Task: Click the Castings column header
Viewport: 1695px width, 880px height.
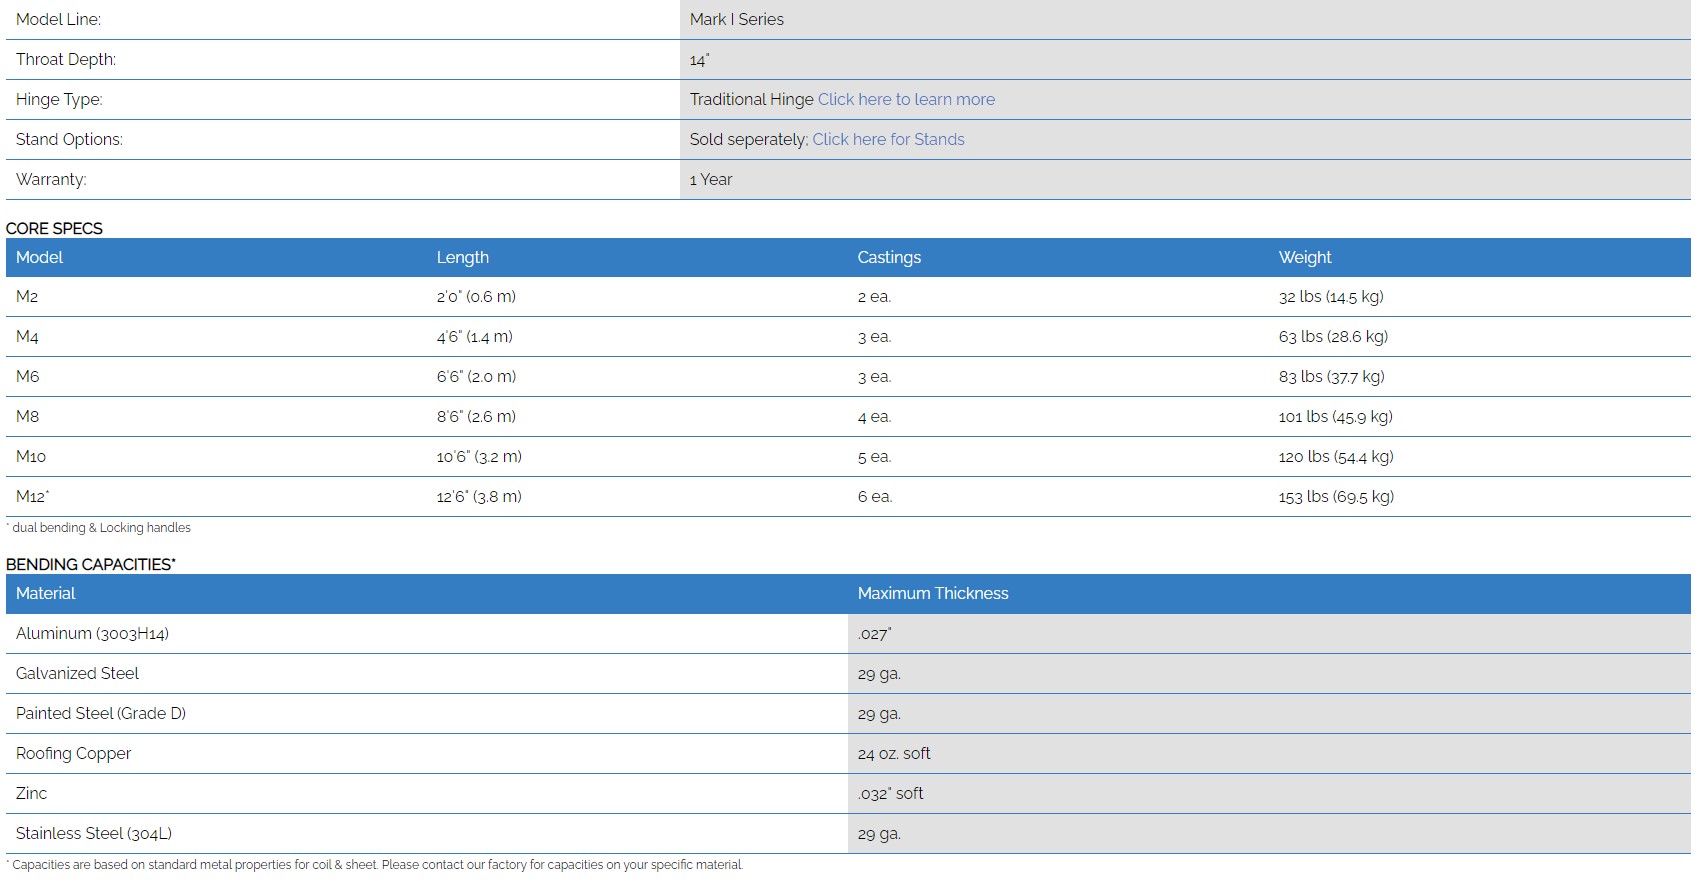Action: (x=889, y=257)
